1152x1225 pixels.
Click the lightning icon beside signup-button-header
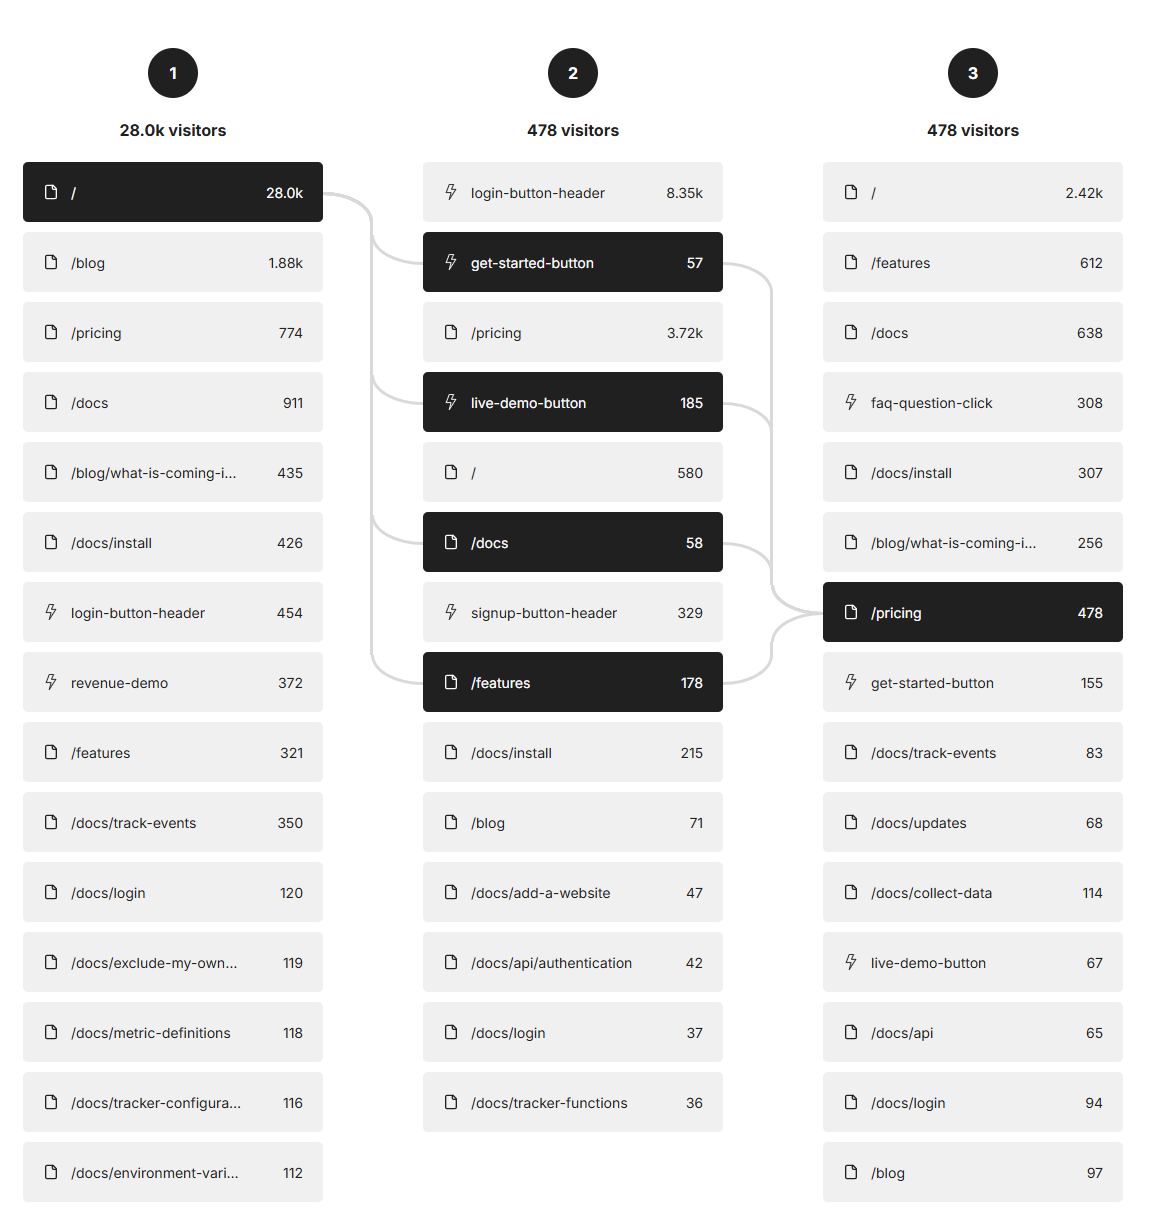(451, 612)
